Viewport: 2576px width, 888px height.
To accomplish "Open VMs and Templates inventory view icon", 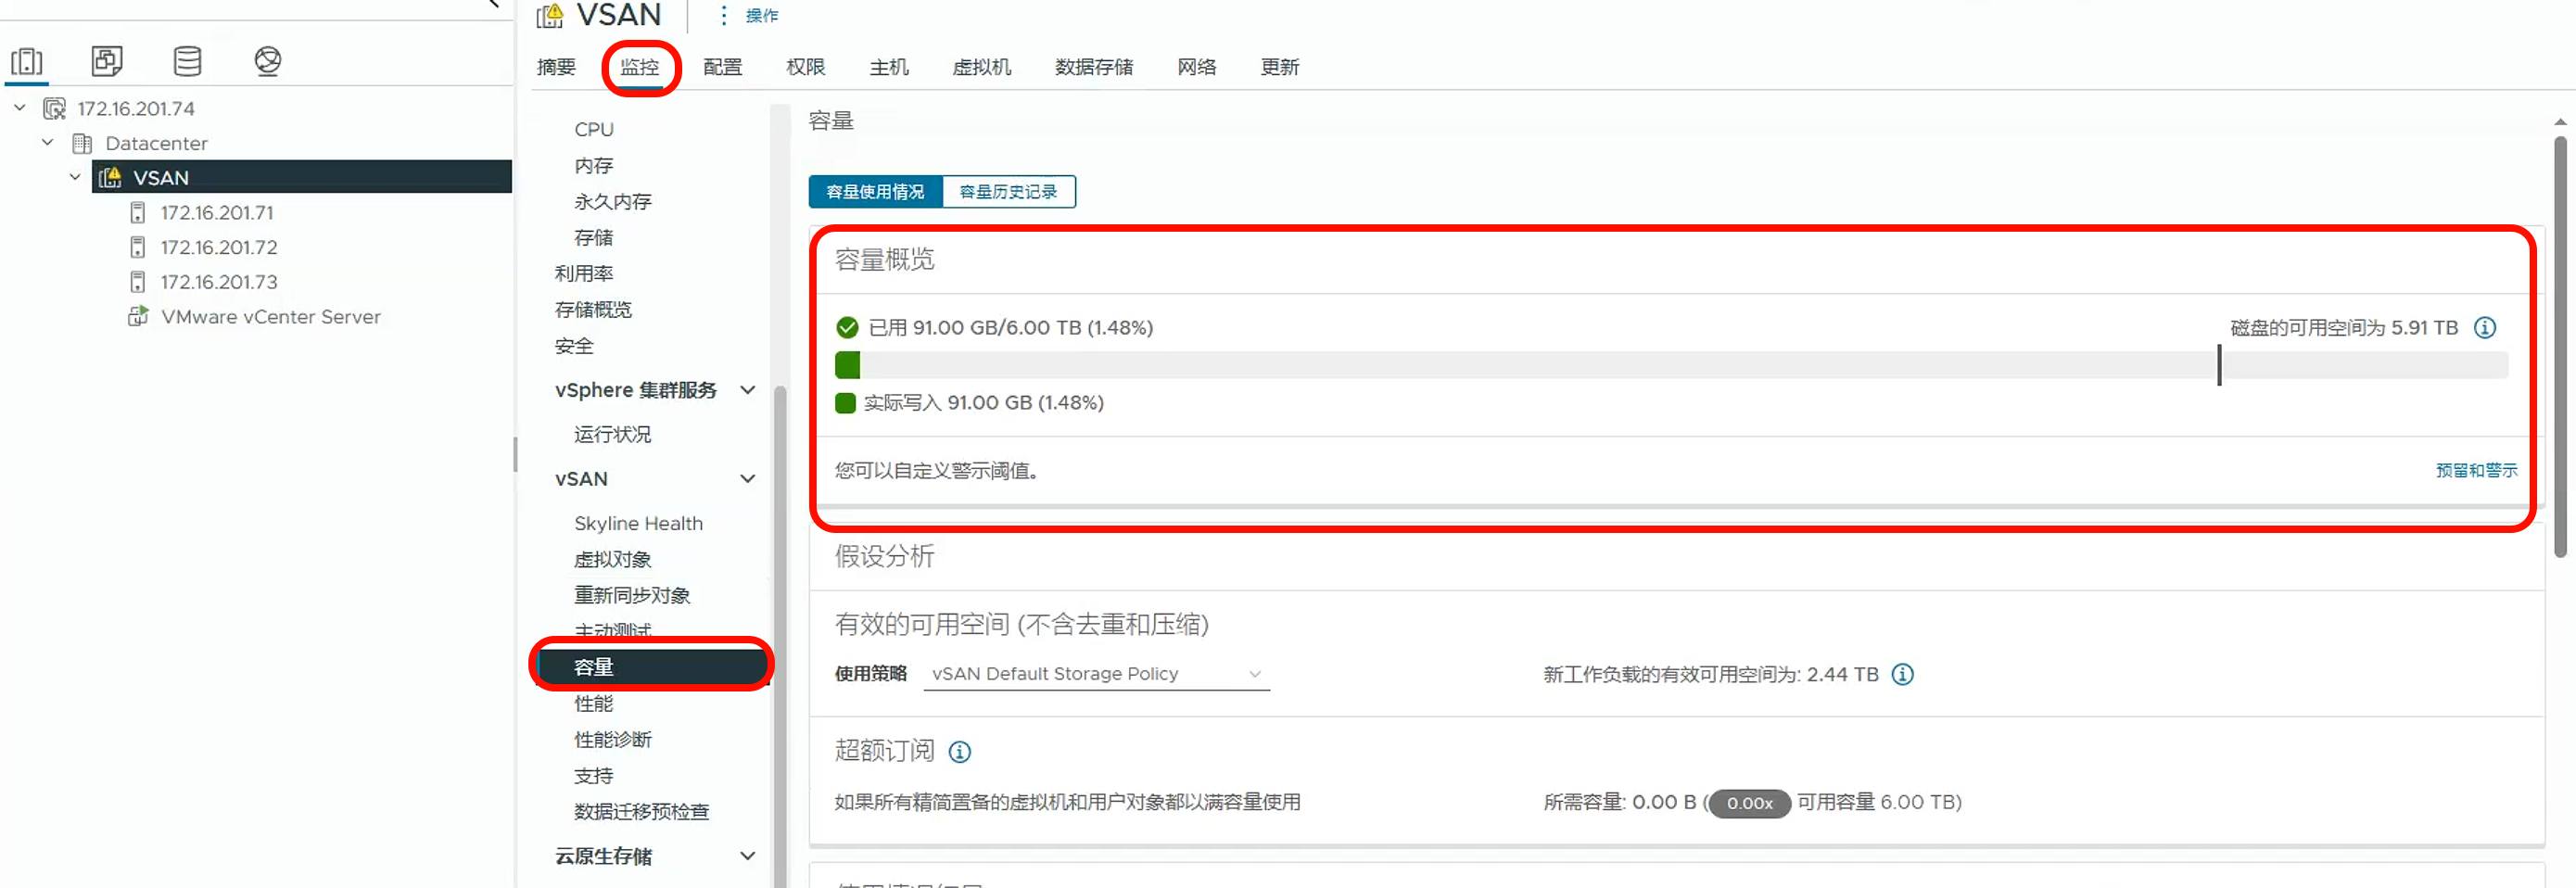I will pyautogui.click(x=107, y=62).
